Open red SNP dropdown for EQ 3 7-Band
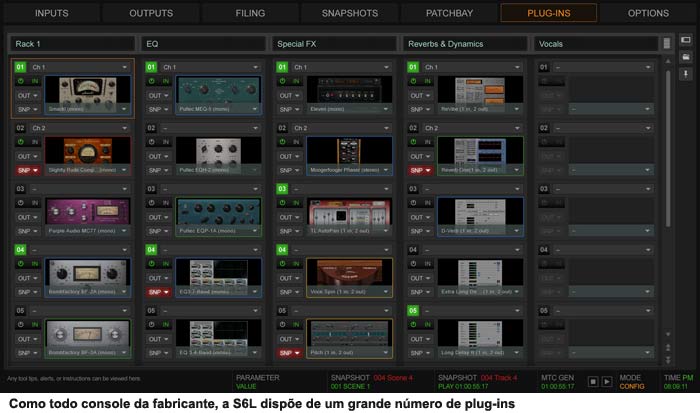Screen dimensions: 700x413 (158, 292)
